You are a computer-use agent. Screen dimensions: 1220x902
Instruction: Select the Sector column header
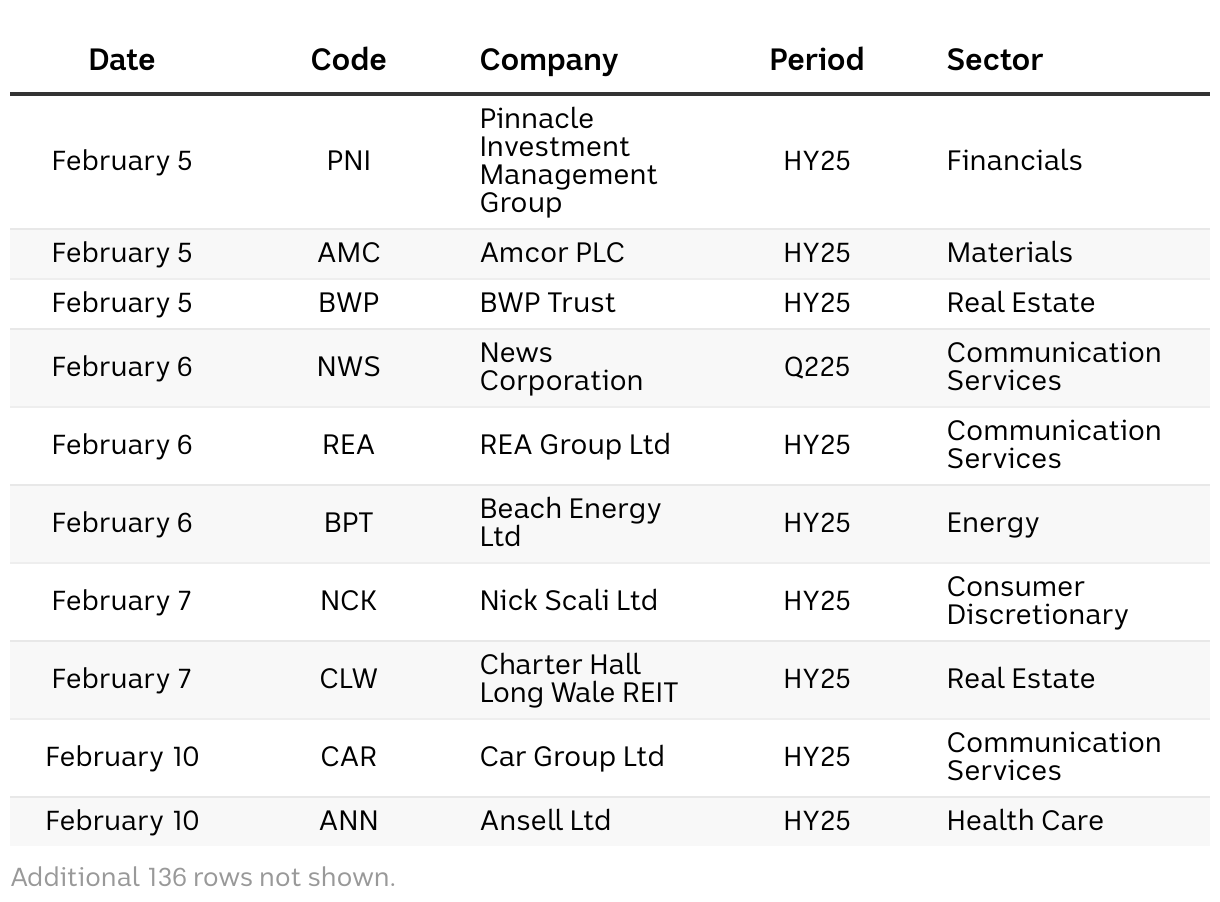(x=994, y=60)
